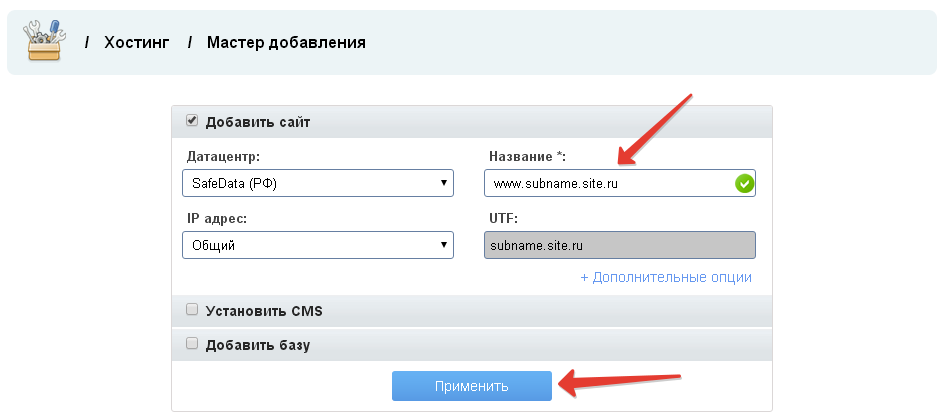Click the IP адрес field label
The height and width of the screenshot is (420, 942).
pos(216,218)
